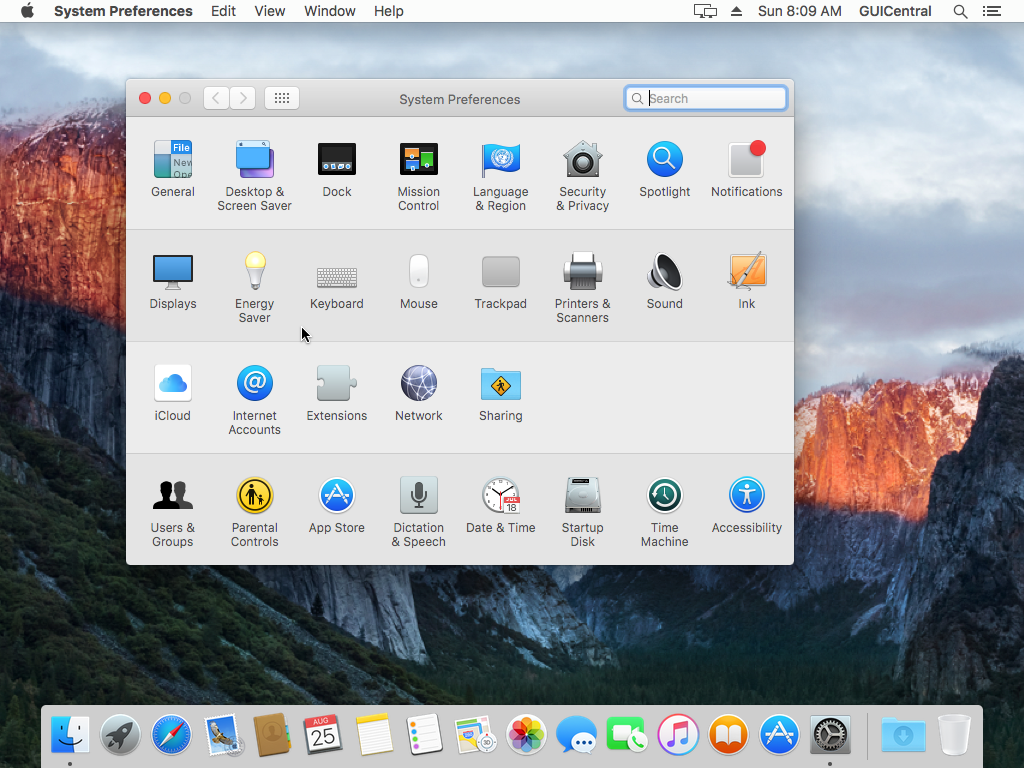
Task: Open the General preferences pane
Action: tap(172, 168)
